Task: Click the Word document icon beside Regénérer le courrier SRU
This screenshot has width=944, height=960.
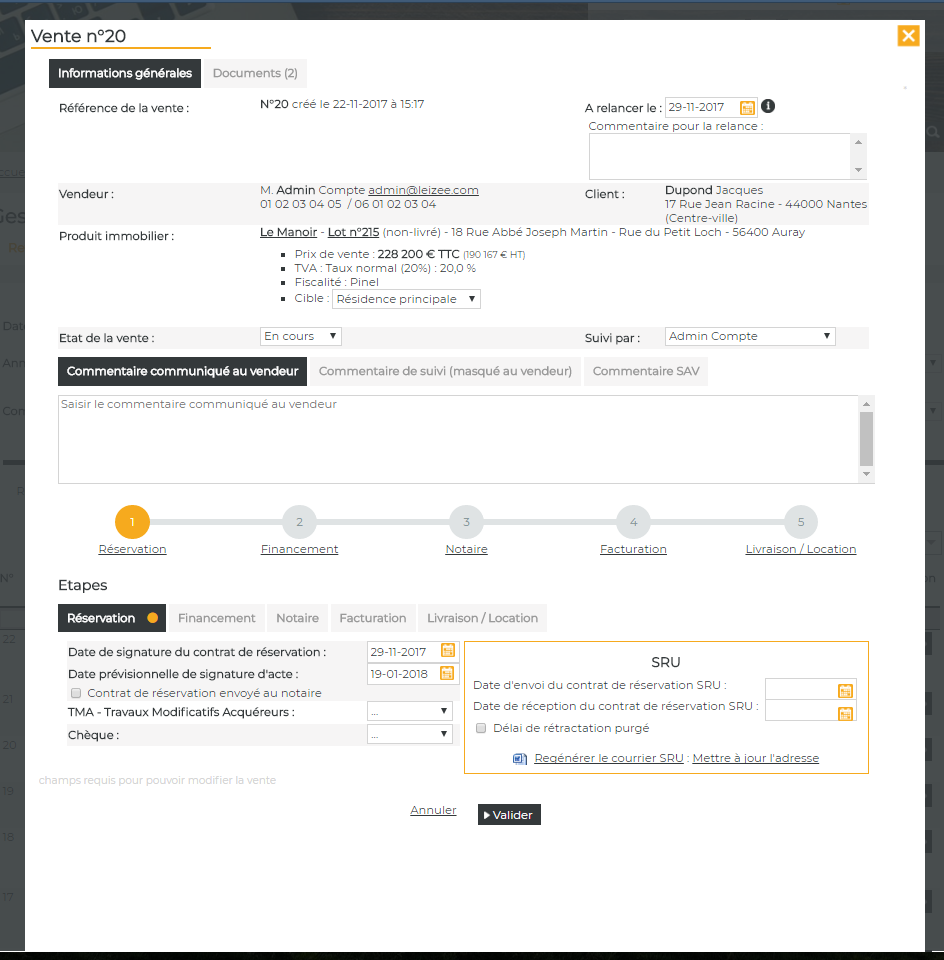Action: 520,759
